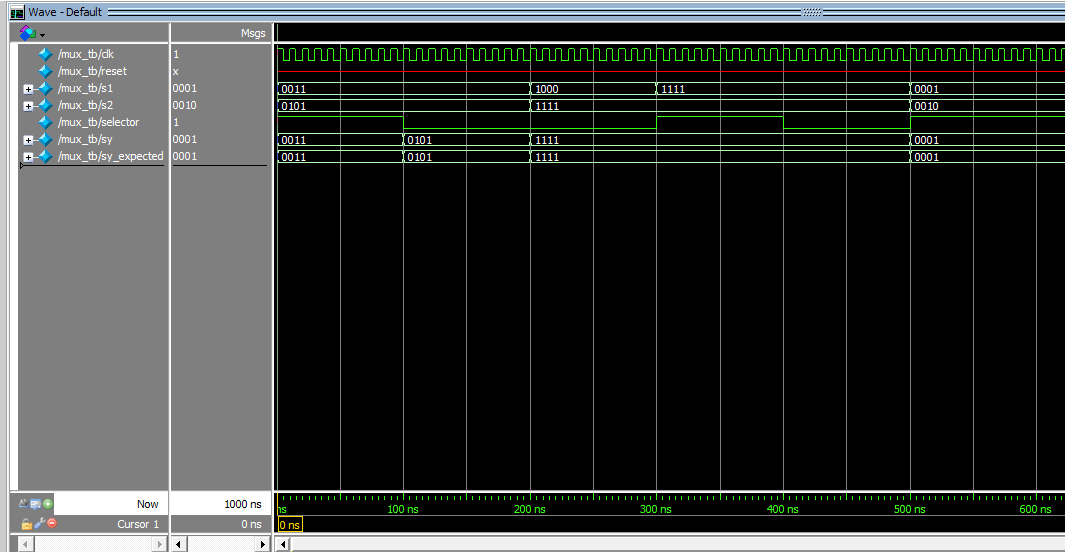Click the title bar grip handle dots
Viewport: 1065px width, 552px height.
[812, 12]
